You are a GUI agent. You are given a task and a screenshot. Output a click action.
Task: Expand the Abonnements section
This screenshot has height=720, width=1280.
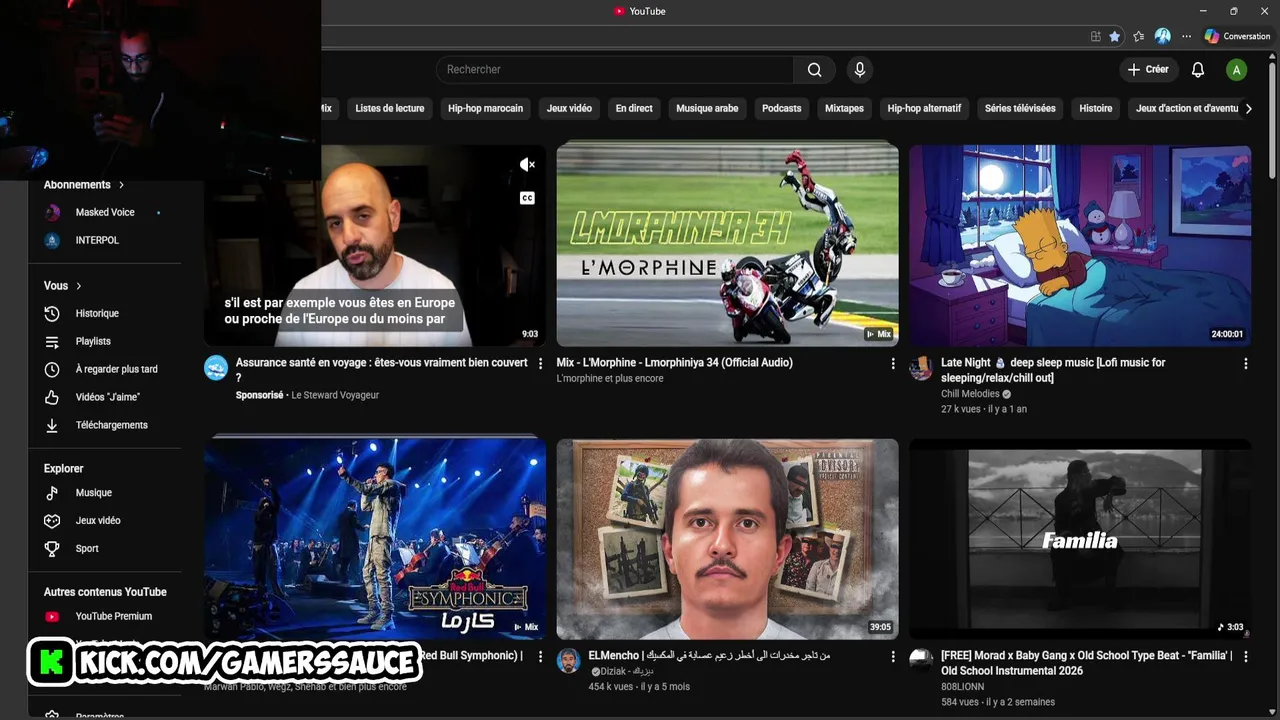[x=84, y=185]
